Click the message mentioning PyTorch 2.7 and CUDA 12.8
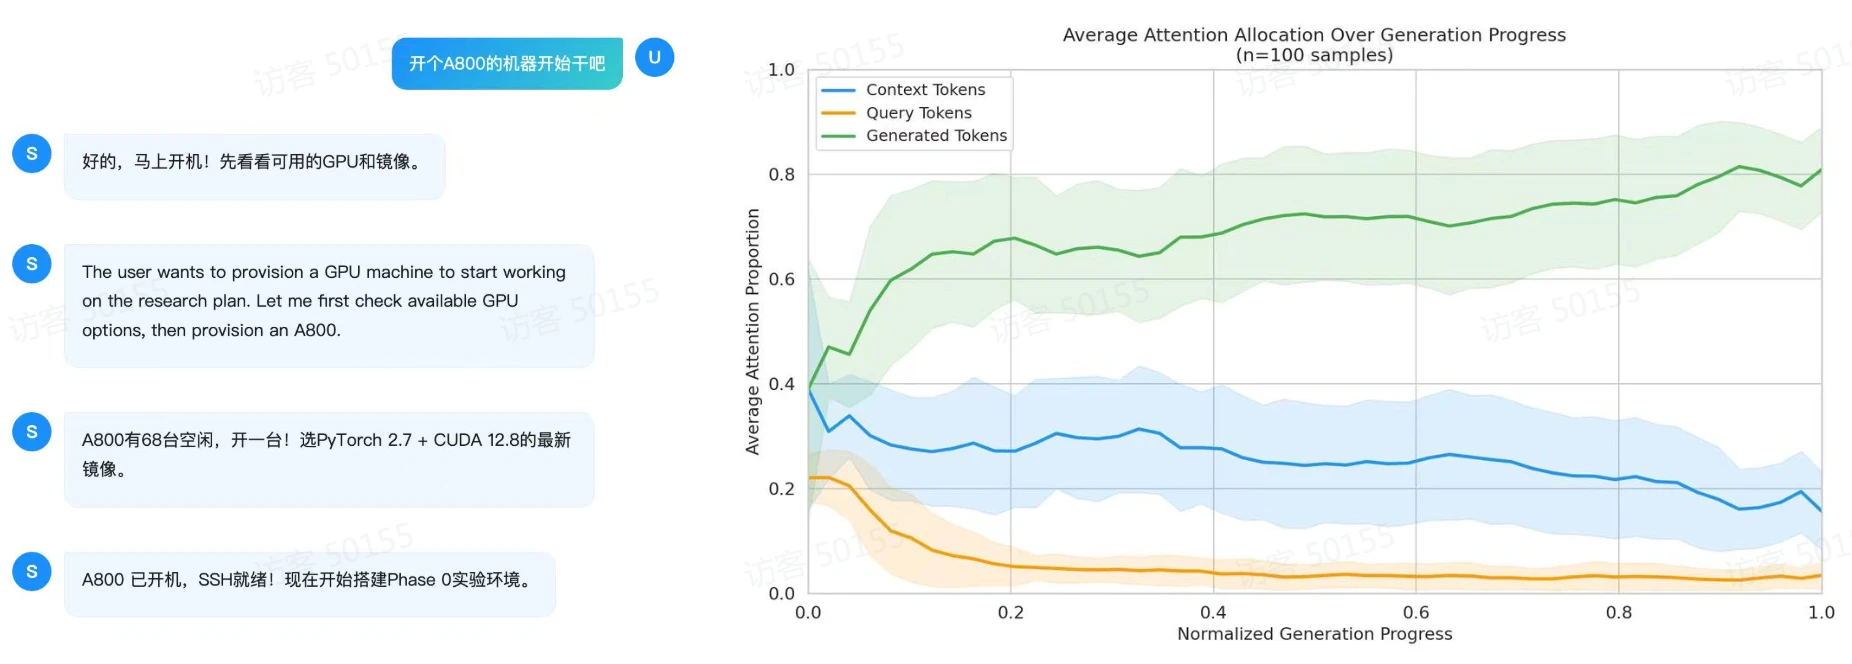The width and height of the screenshot is (1852, 664). click(x=329, y=459)
